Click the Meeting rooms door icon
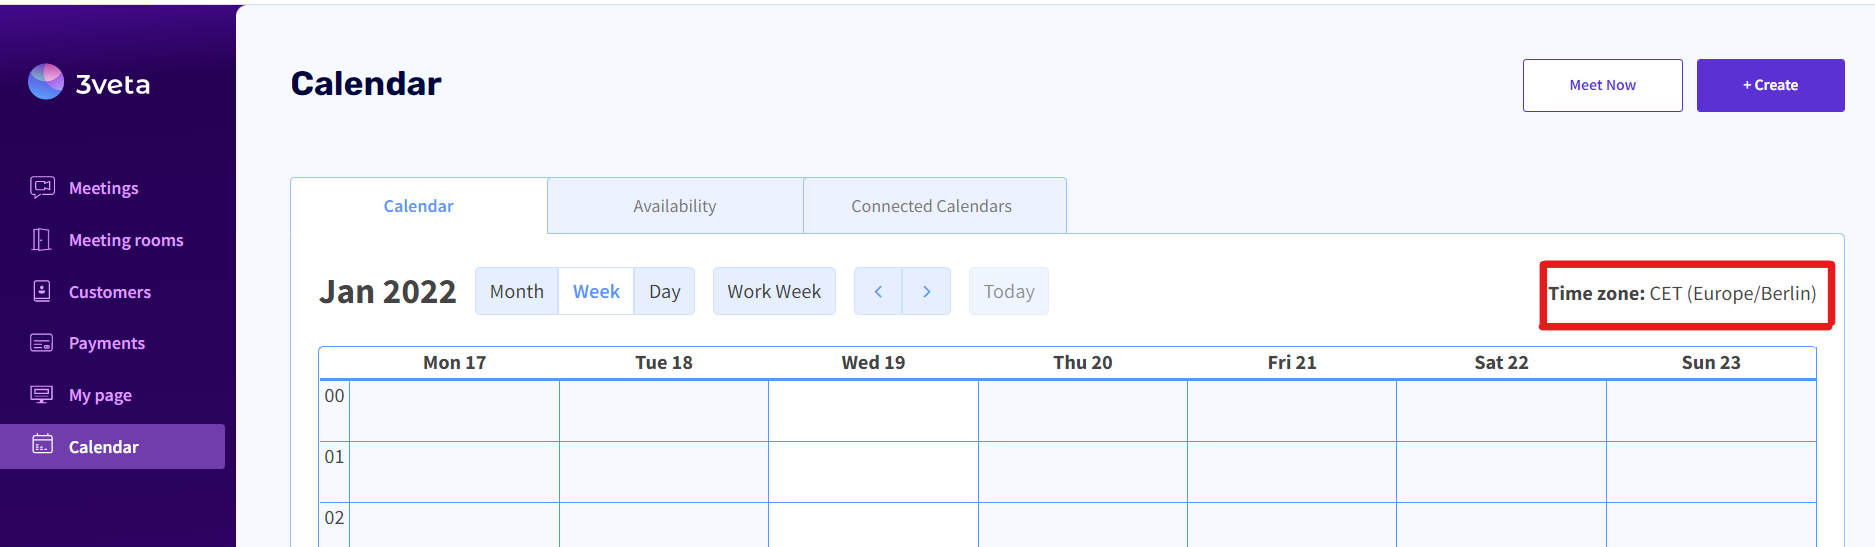1875x547 pixels. [x=42, y=239]
